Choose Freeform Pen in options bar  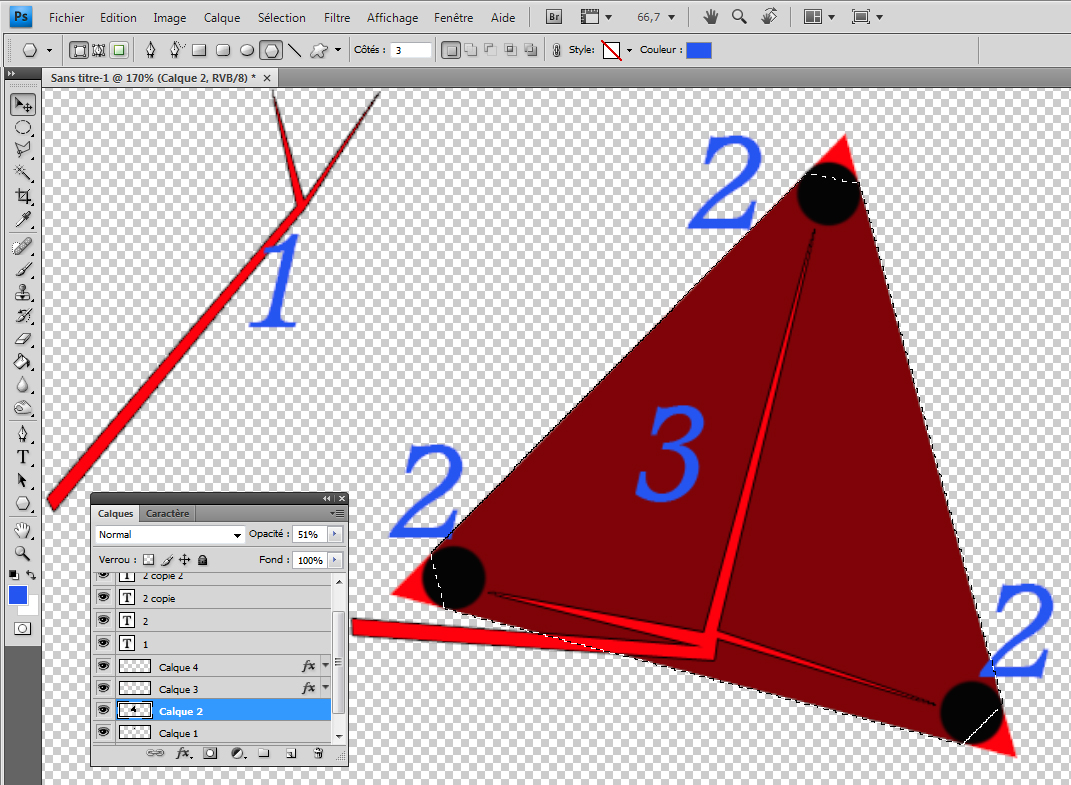[176, 50]
